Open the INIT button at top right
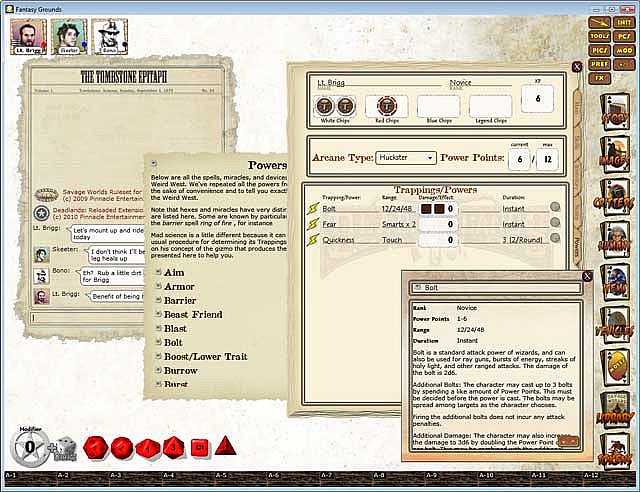This screenshot has height=492, width=640. [x=624, y=22]
